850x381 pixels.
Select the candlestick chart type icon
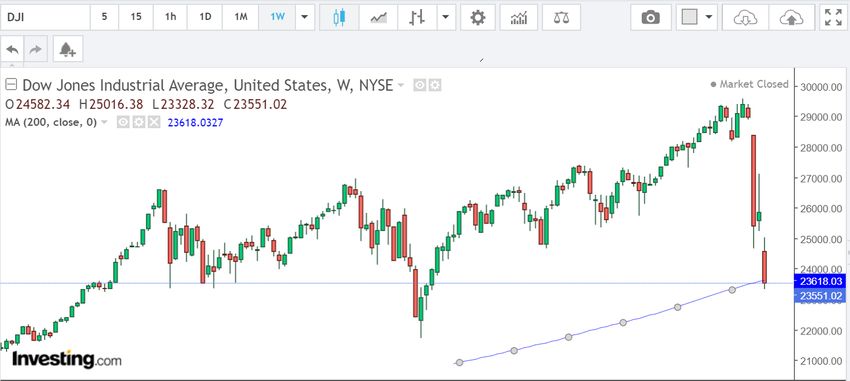pyautogui.click(x=339, y=17)
